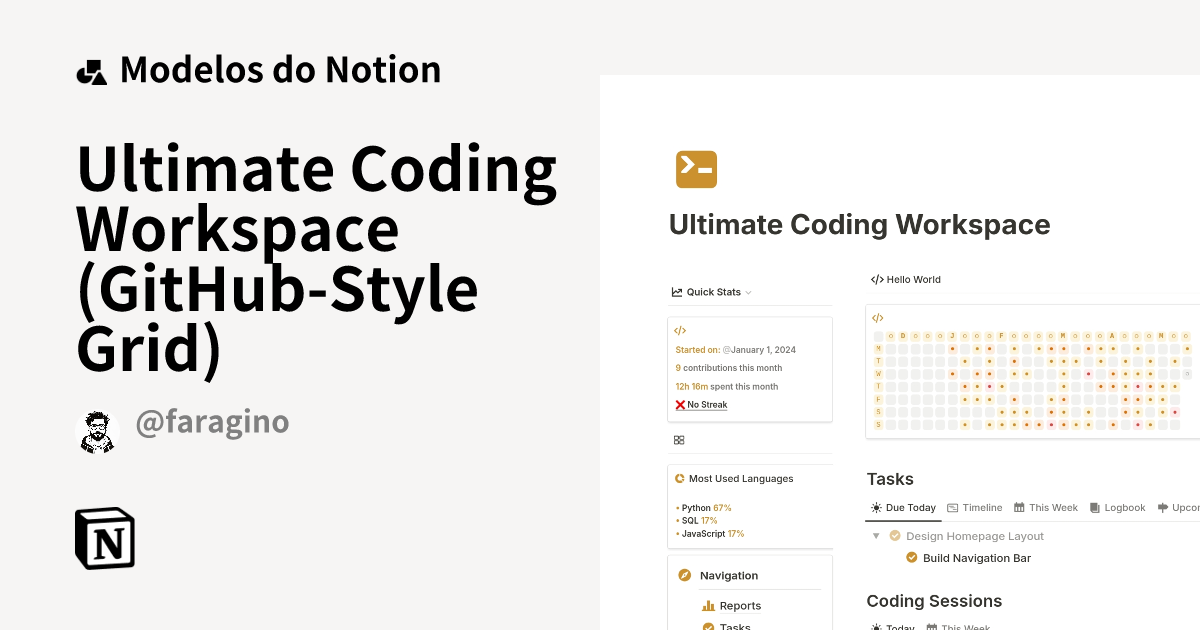
Task: Toggle the checkmark on Design Homepage Layout
Action: [894, 536]
